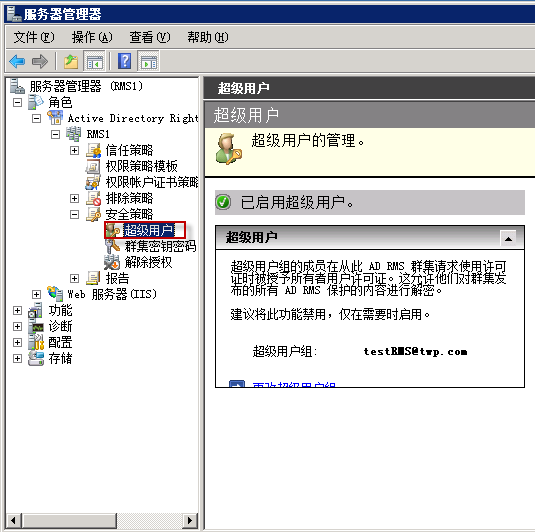Open the 查看(V) menu
This screenshot has height=532, width=535.
tap(149, 37)
